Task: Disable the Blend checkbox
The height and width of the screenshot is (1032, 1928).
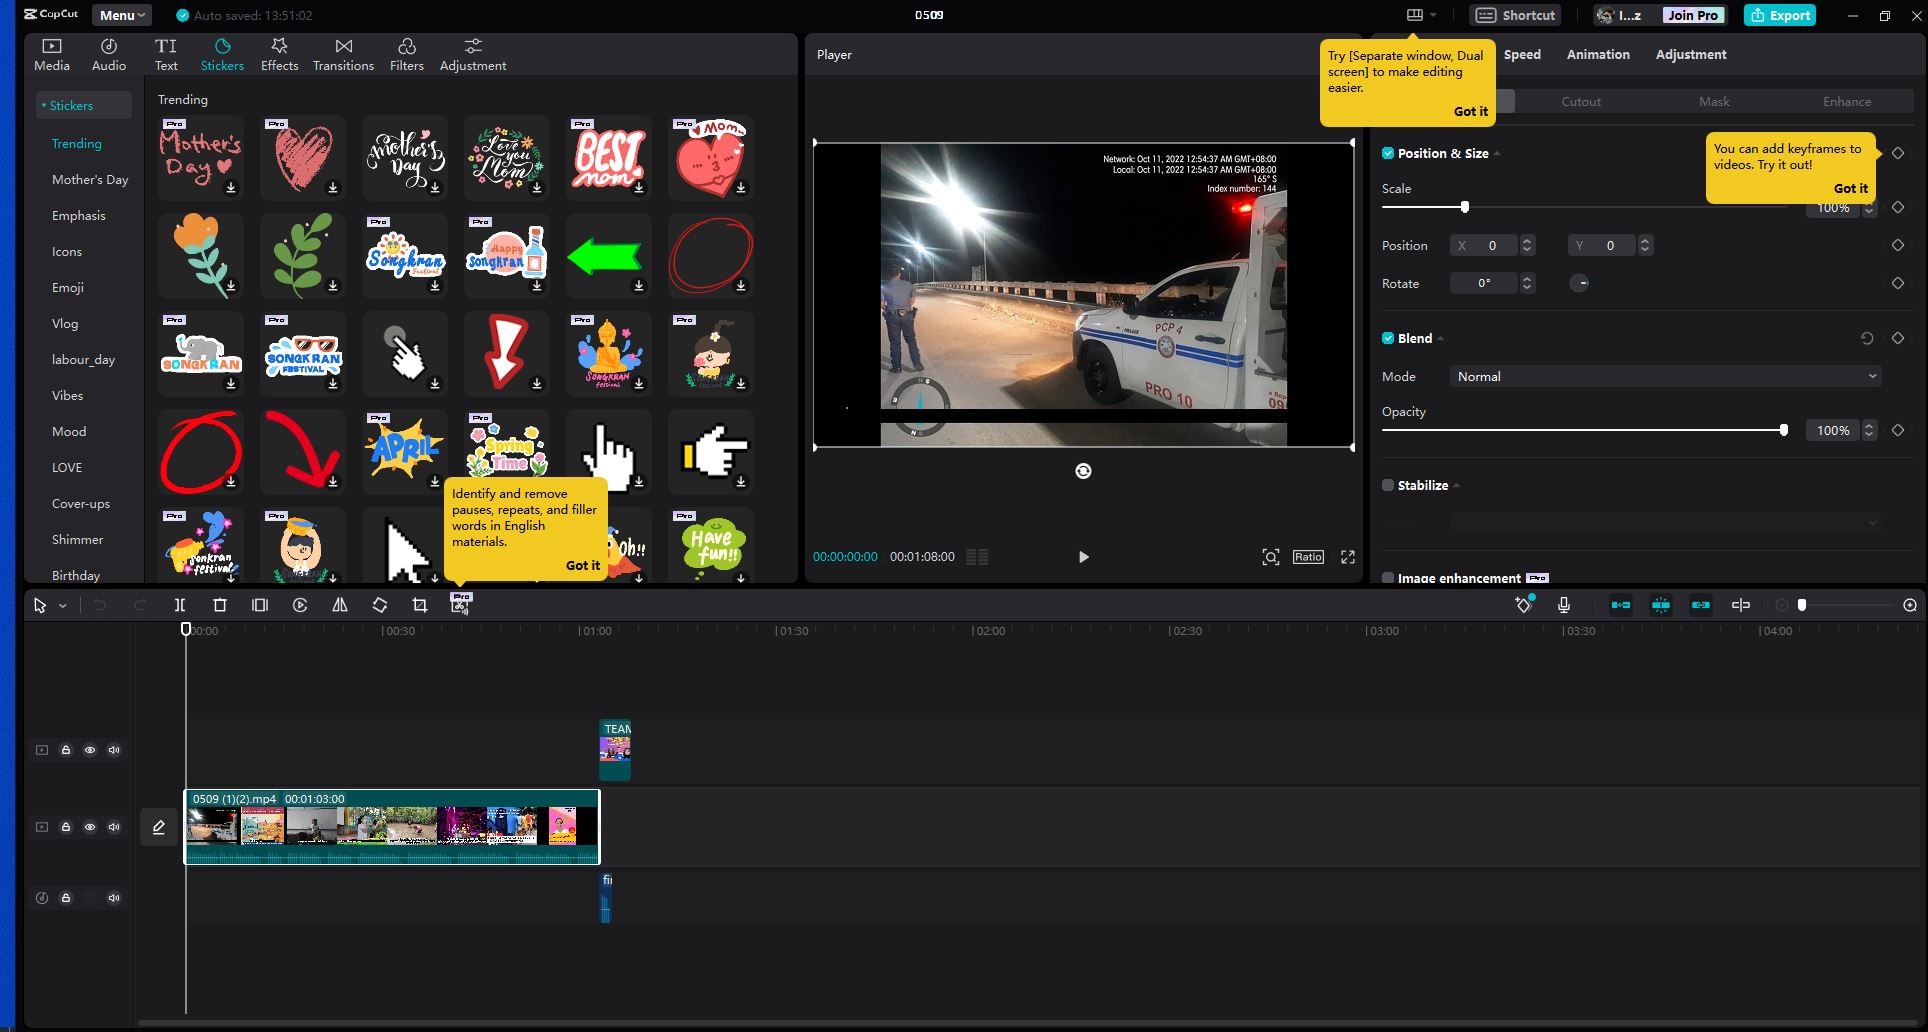Action: [x=1388, y=338]
